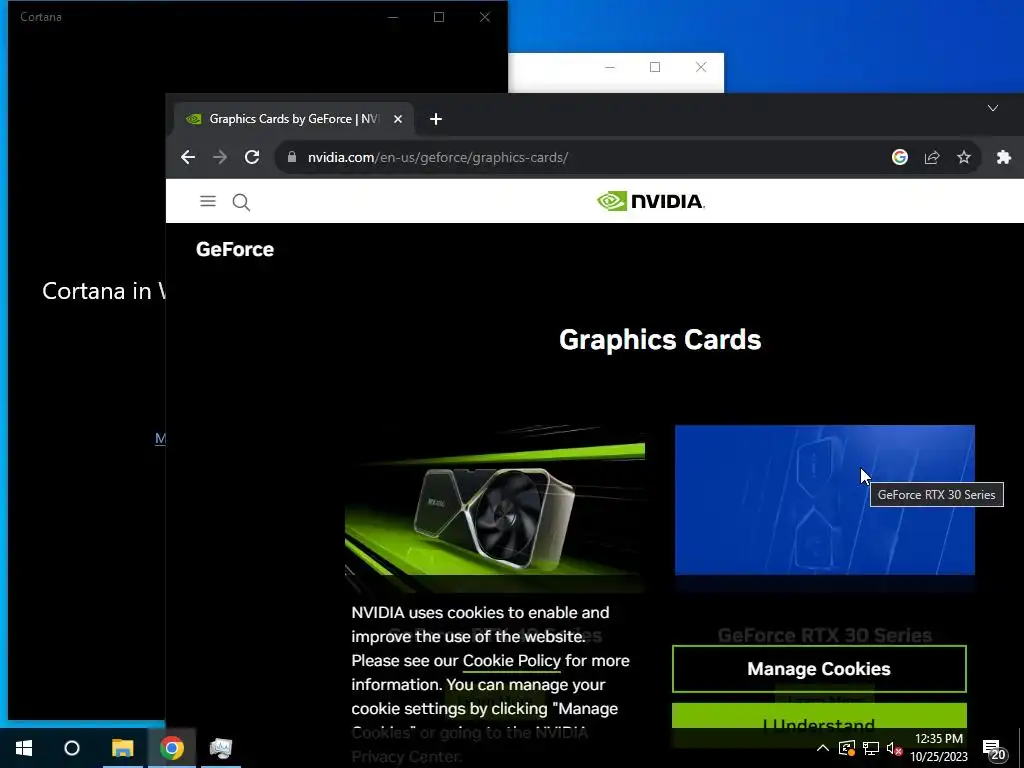Screen dimensions: 1024x768
Task: Open the Chrome extensions puzzle icon
Action: [x=1004, y=157]
